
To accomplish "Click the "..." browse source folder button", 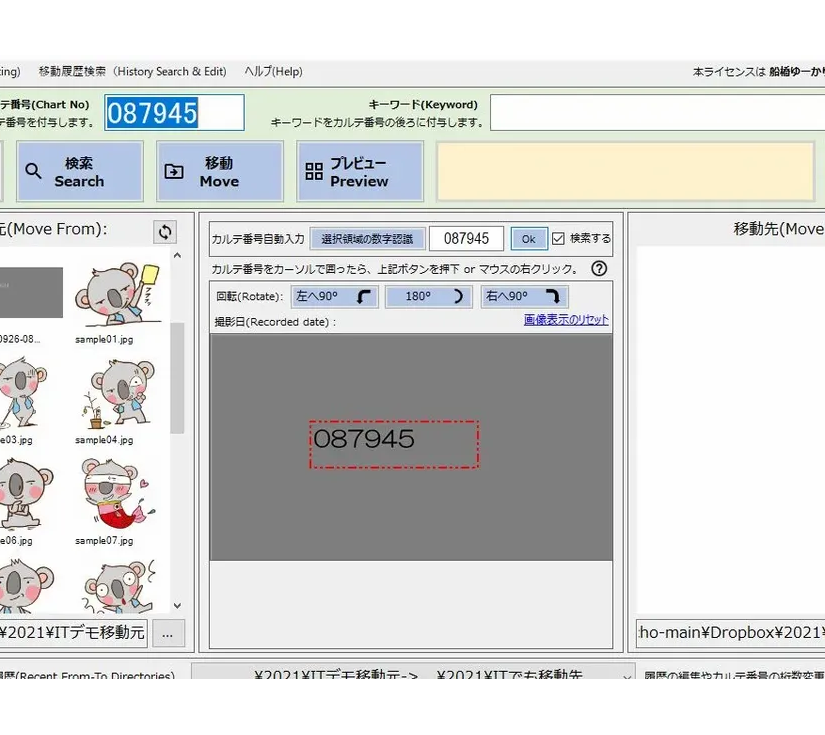I will 167,632.
